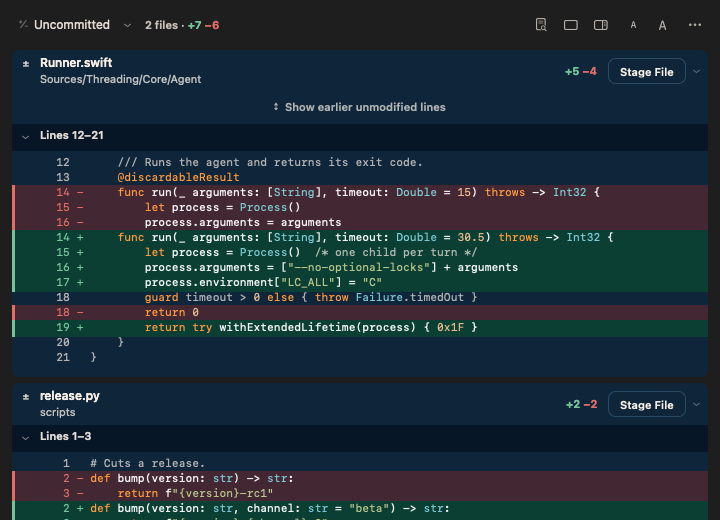Viewport: 720px width, 520px height.
Task: Switch to single-pane diff view icon
Action: pyautogui.click(x=571, y=25)
